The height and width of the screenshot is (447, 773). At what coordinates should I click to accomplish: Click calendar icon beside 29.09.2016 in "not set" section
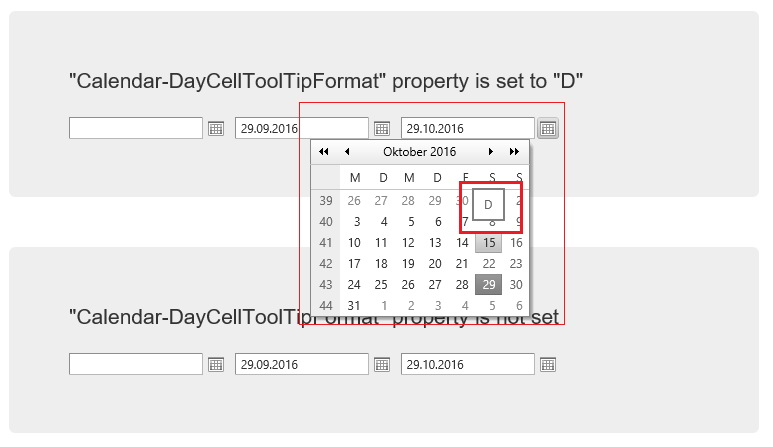382,365
